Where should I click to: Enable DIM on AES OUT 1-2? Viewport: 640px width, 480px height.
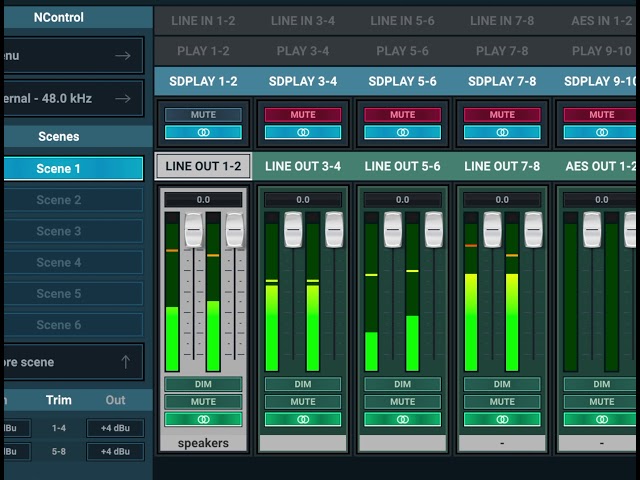[x=600, y=384]
